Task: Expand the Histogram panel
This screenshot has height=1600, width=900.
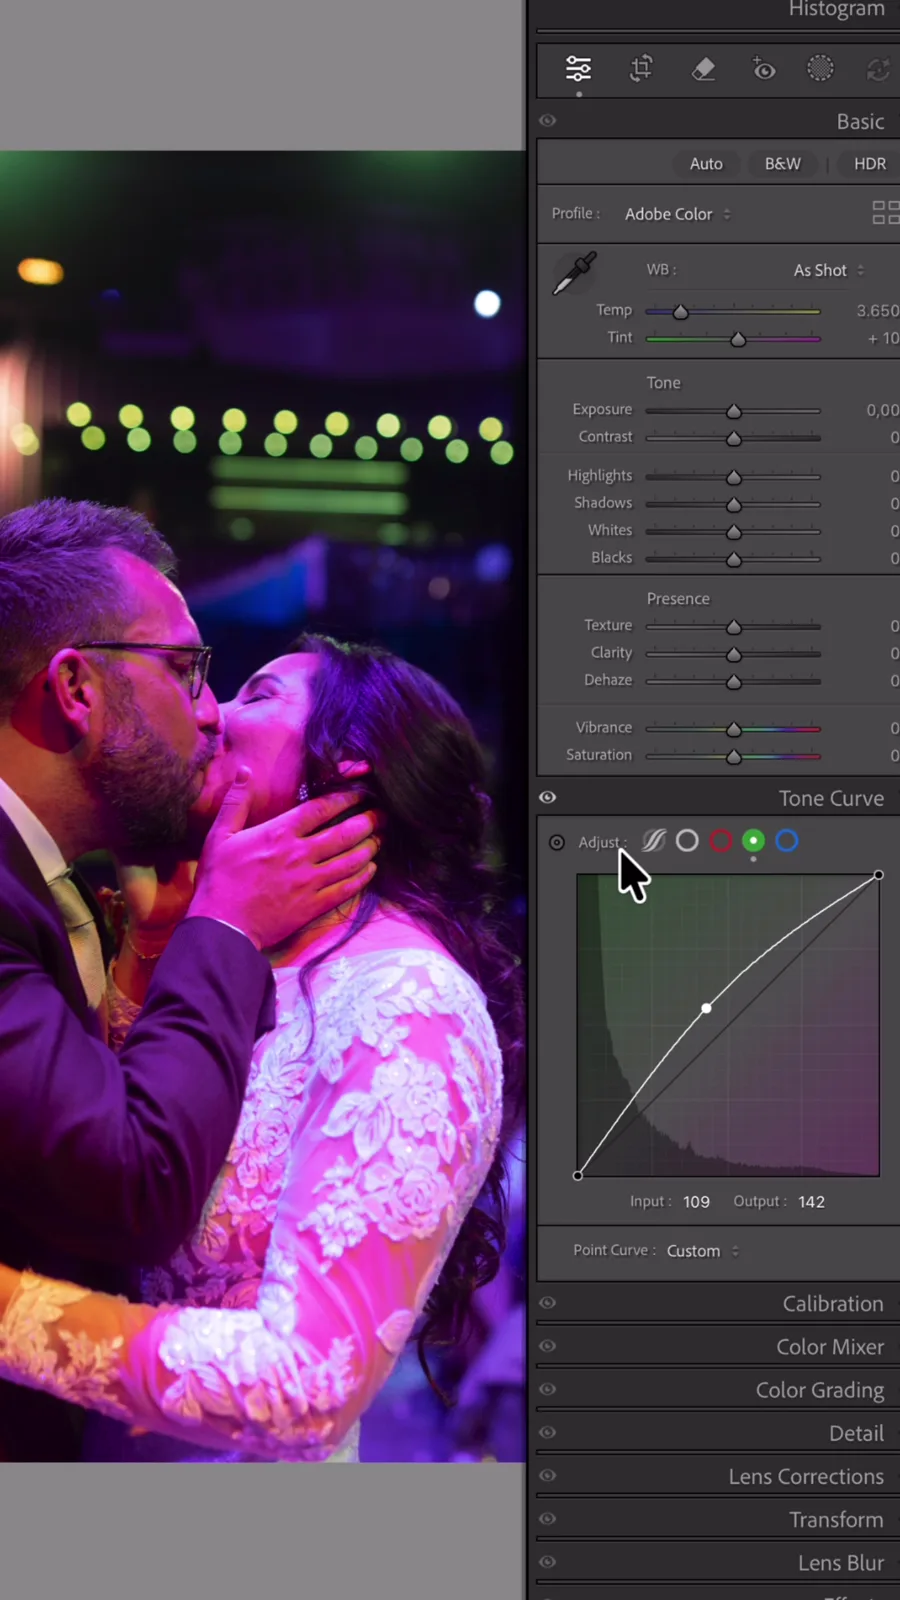Action: click(836, 9)
